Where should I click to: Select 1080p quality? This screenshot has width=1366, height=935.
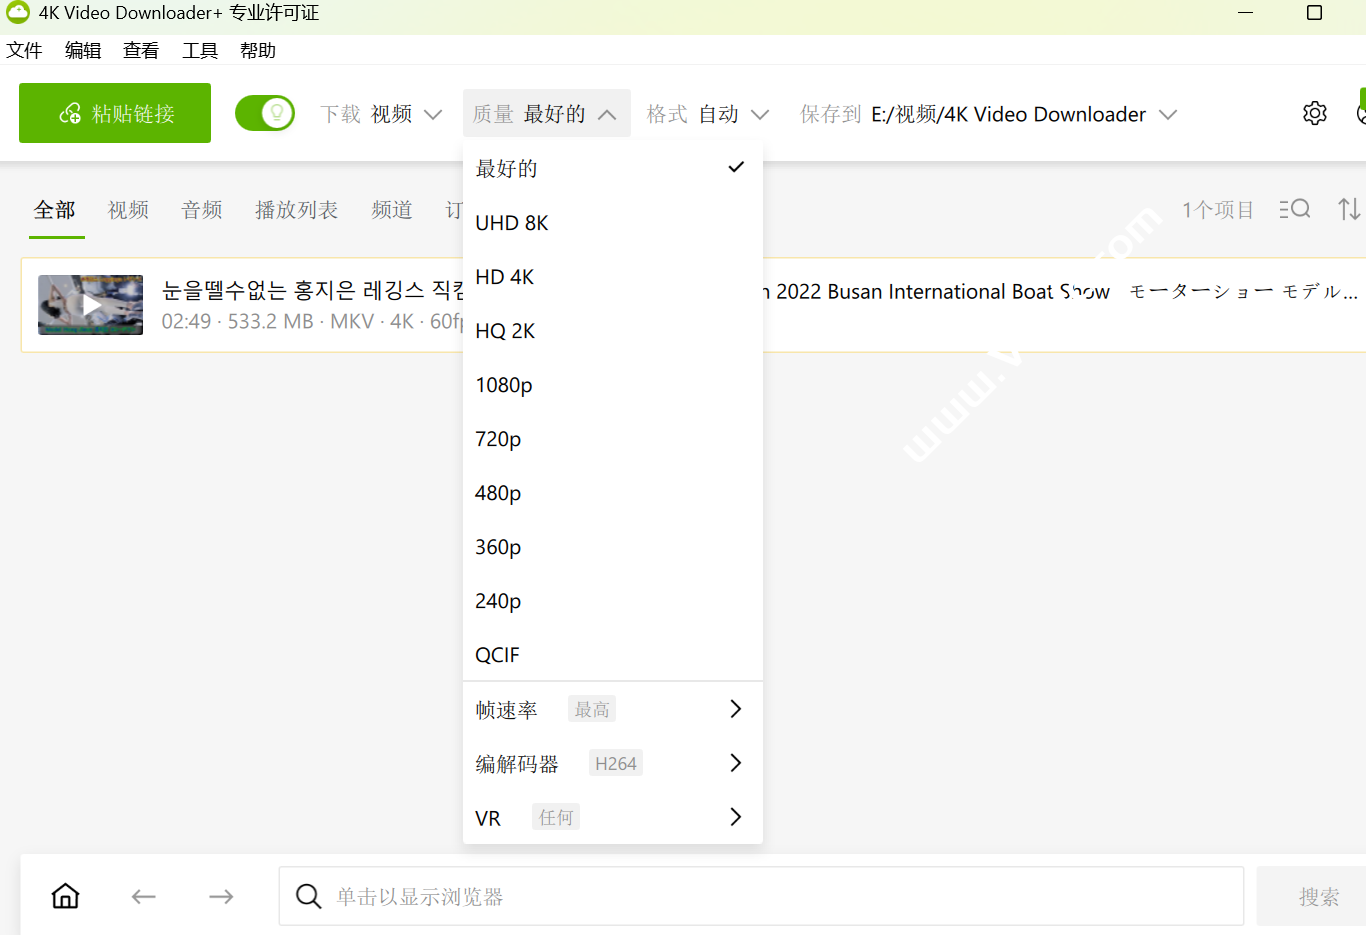pos(613,384)
